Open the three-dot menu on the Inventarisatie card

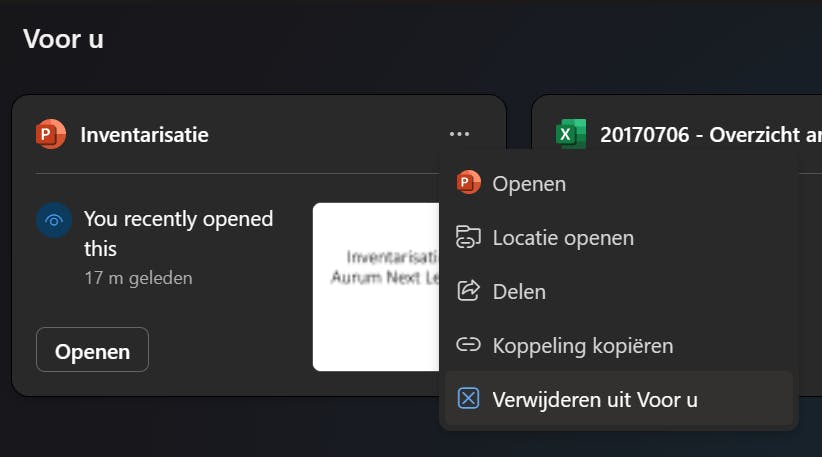(459, 134)
